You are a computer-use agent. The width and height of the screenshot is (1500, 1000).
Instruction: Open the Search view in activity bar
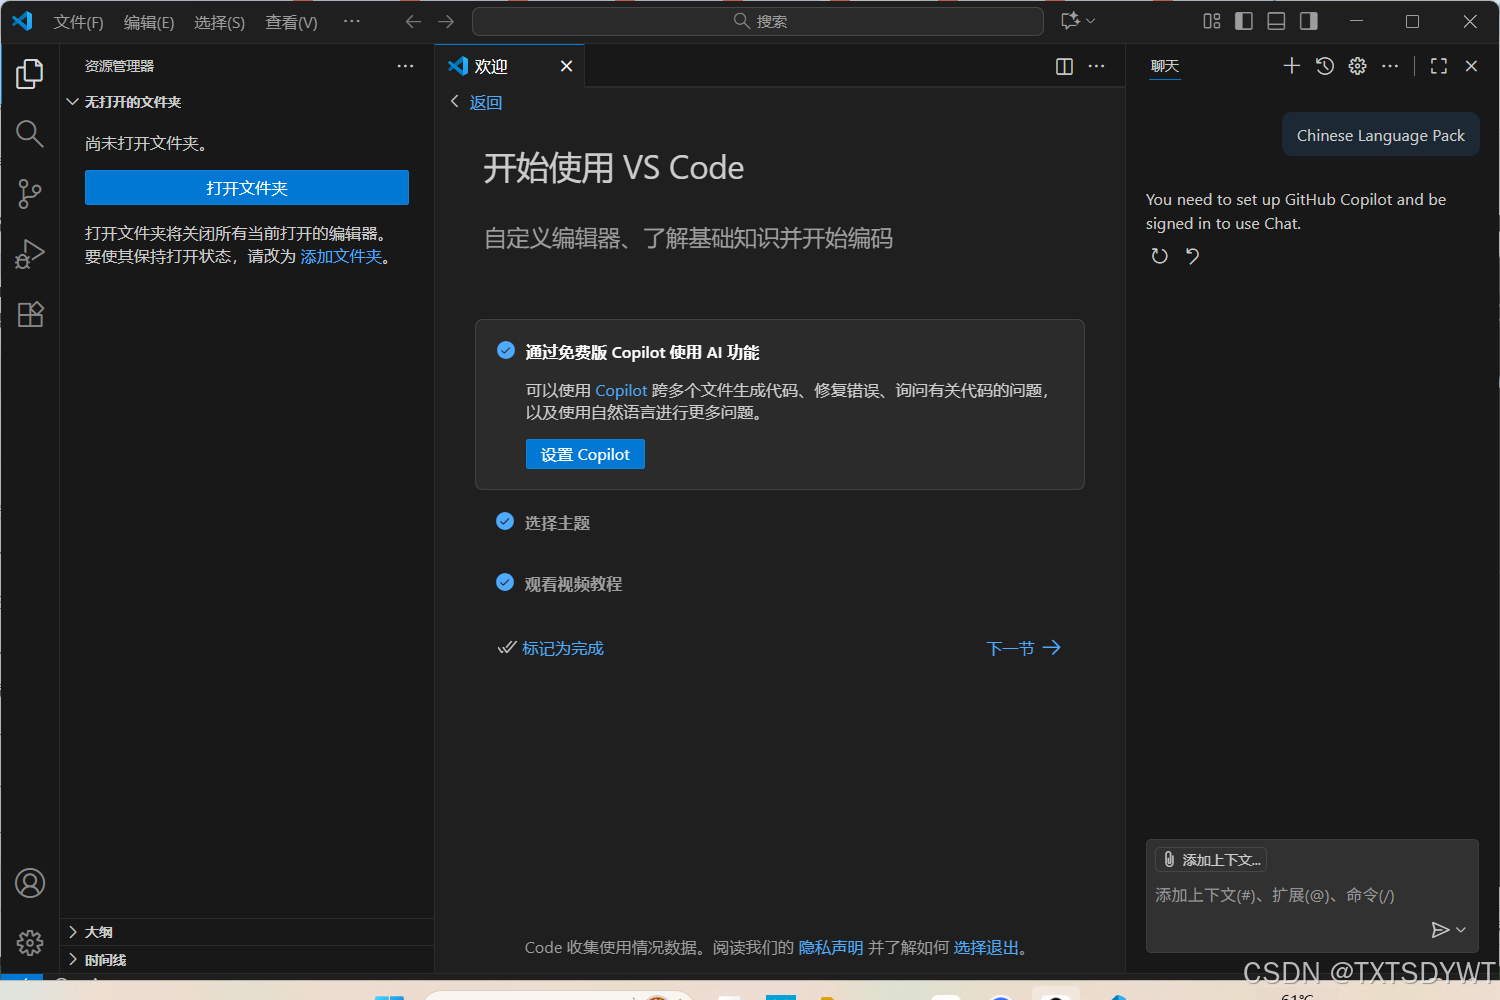click(x=30, y=134)
